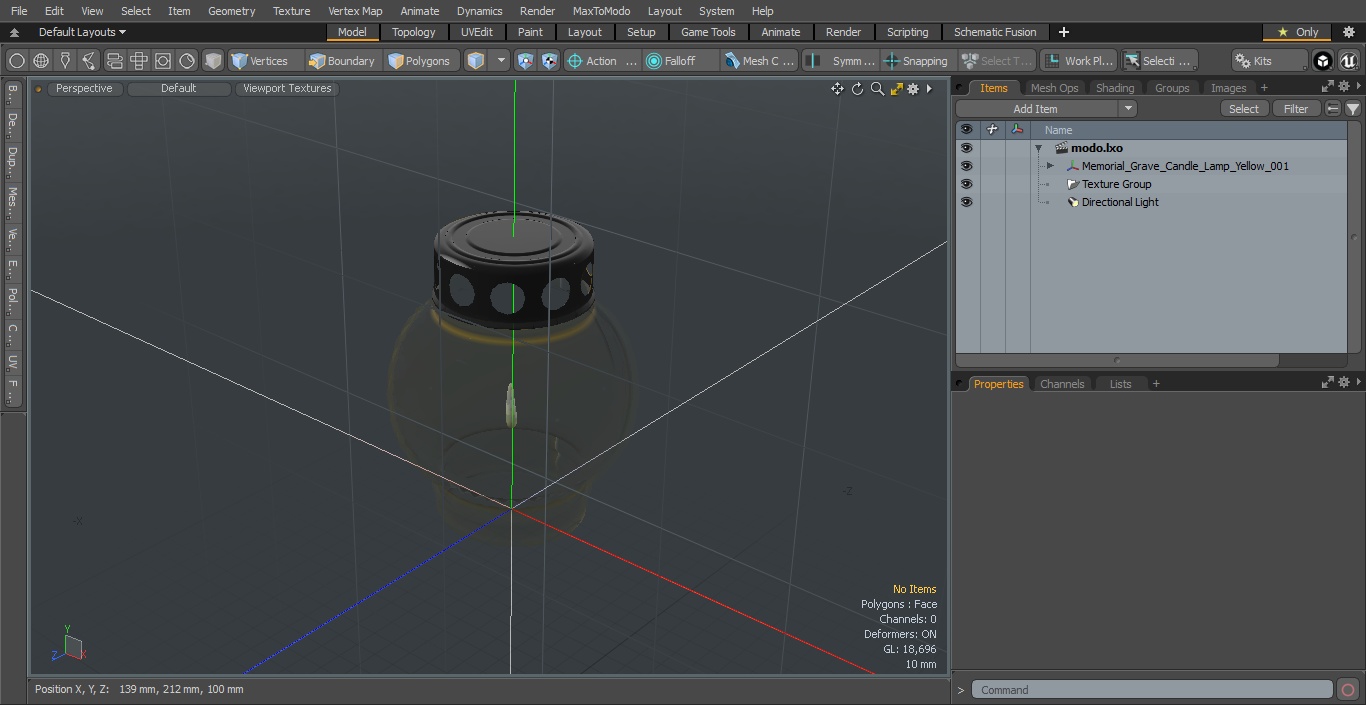Open the Work Plane menu
This screenshot has height=705, width=1366.
click(1079, 61)
